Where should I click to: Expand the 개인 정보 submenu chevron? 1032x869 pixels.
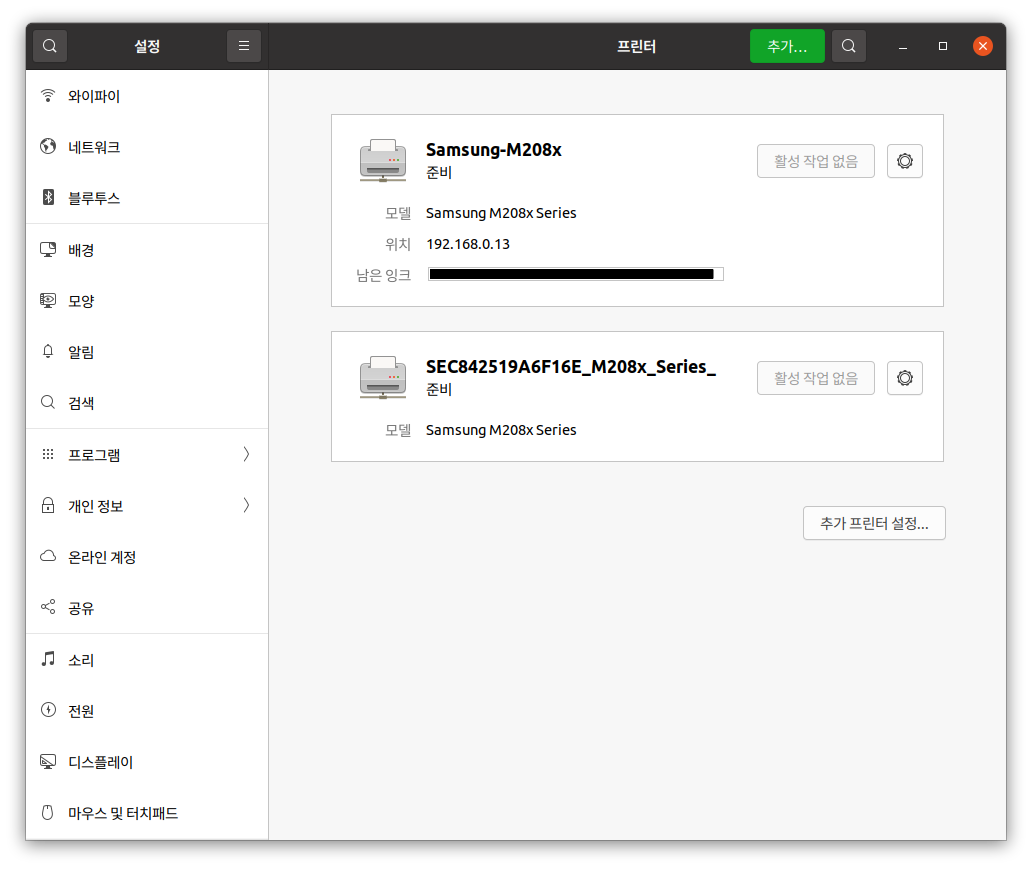point(246,506)
